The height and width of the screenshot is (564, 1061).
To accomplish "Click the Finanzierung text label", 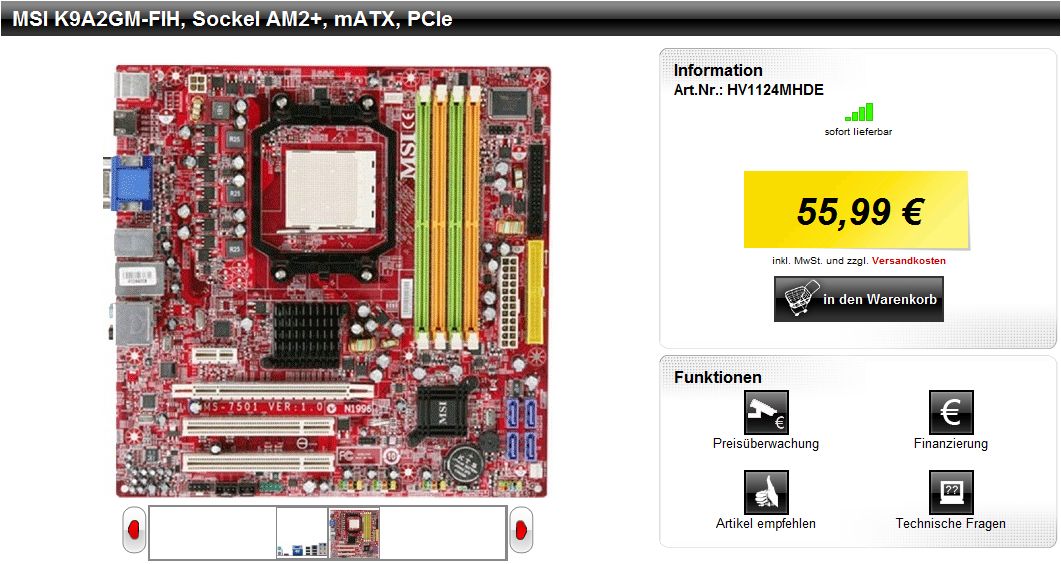I will pyautogui.click(x=951, y=444).
